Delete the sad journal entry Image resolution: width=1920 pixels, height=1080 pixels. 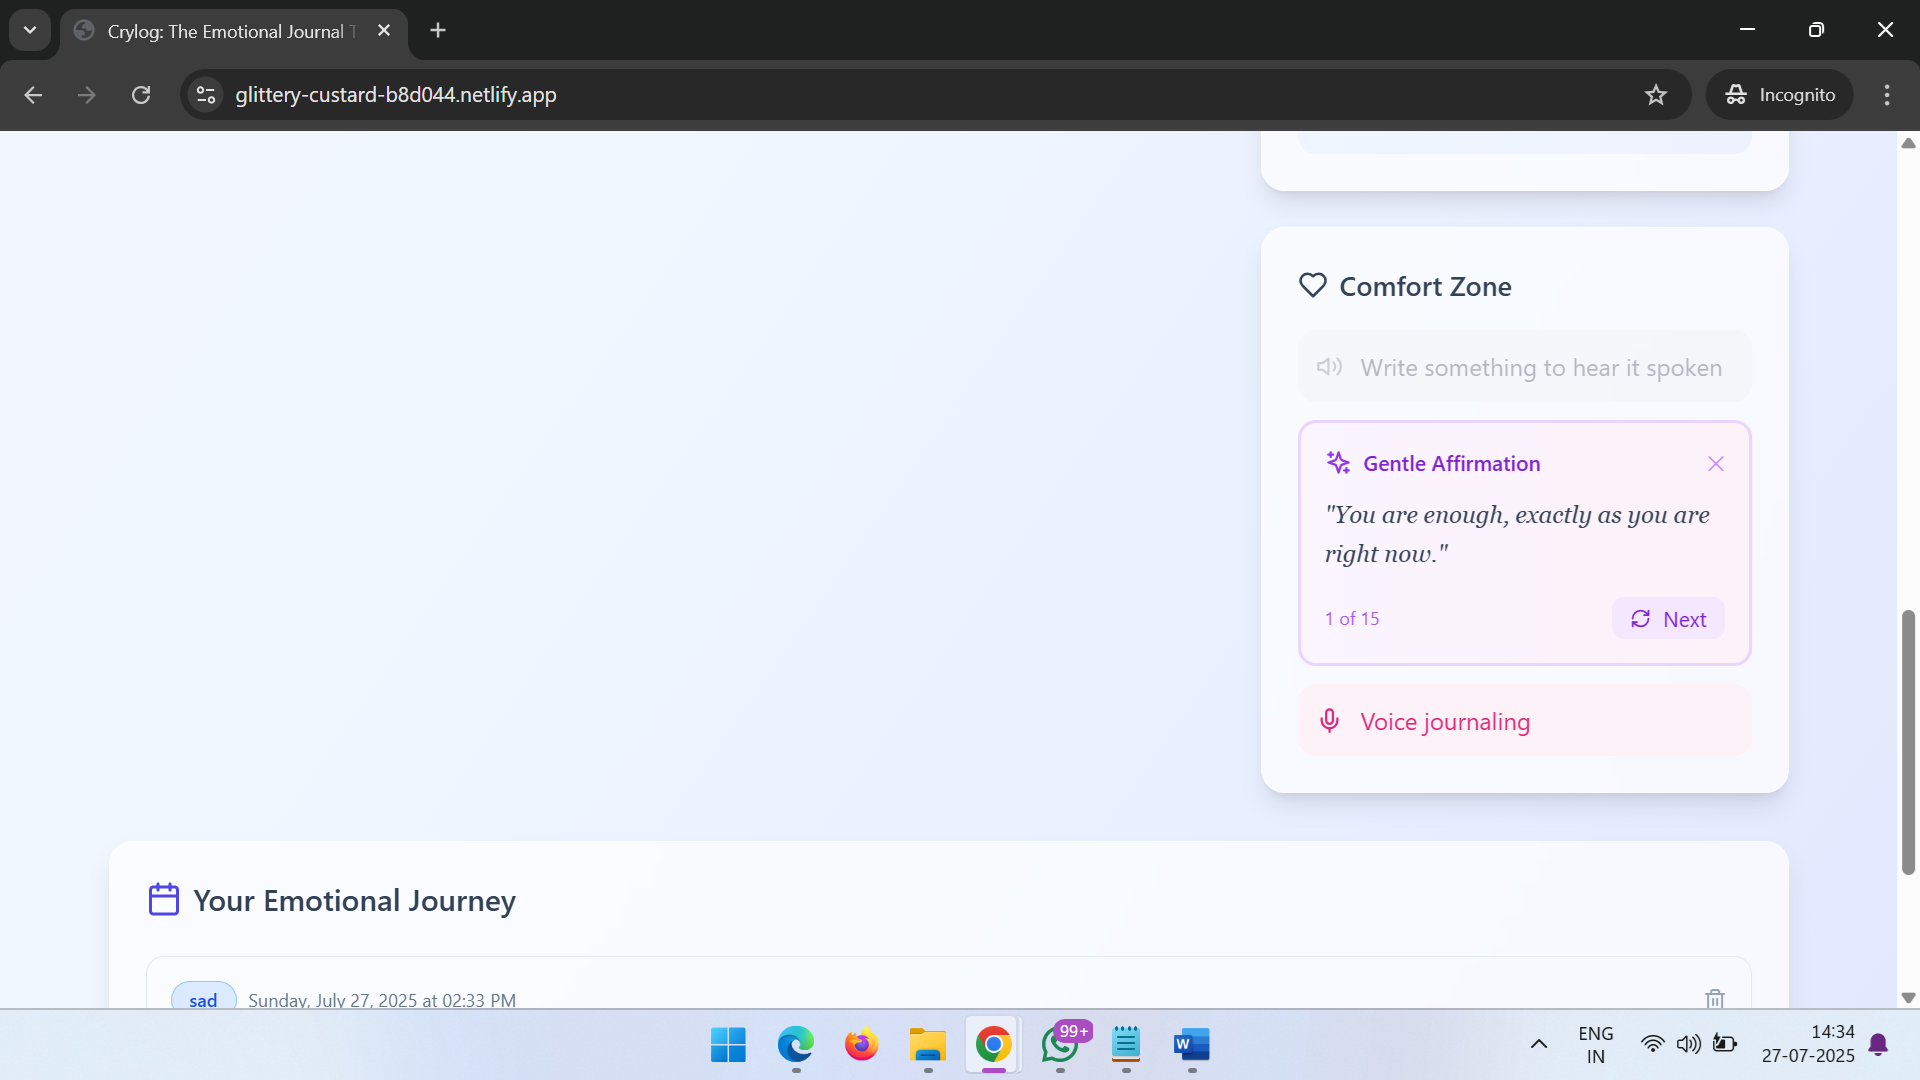point(1714,998)
